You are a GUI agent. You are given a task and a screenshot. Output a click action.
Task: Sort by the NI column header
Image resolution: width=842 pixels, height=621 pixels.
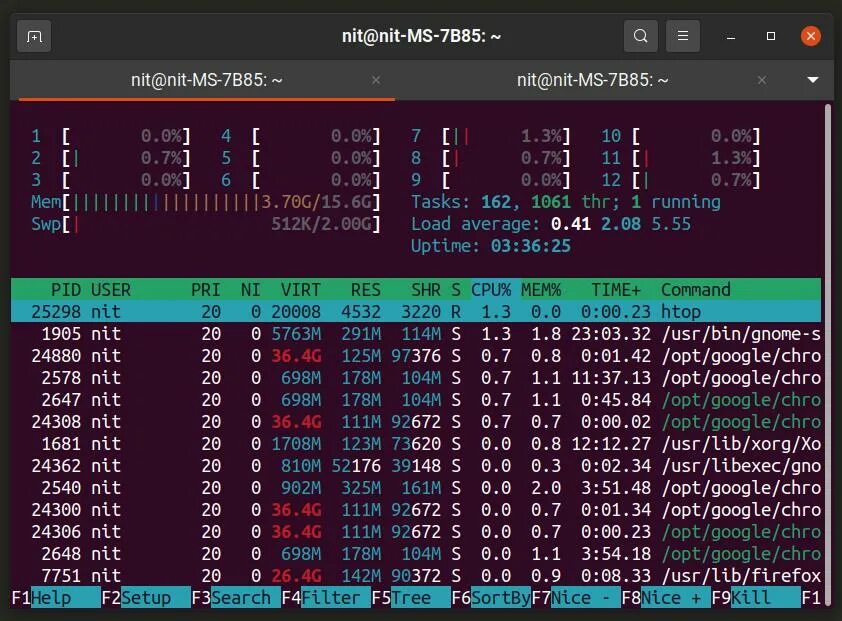click(250, 290)
